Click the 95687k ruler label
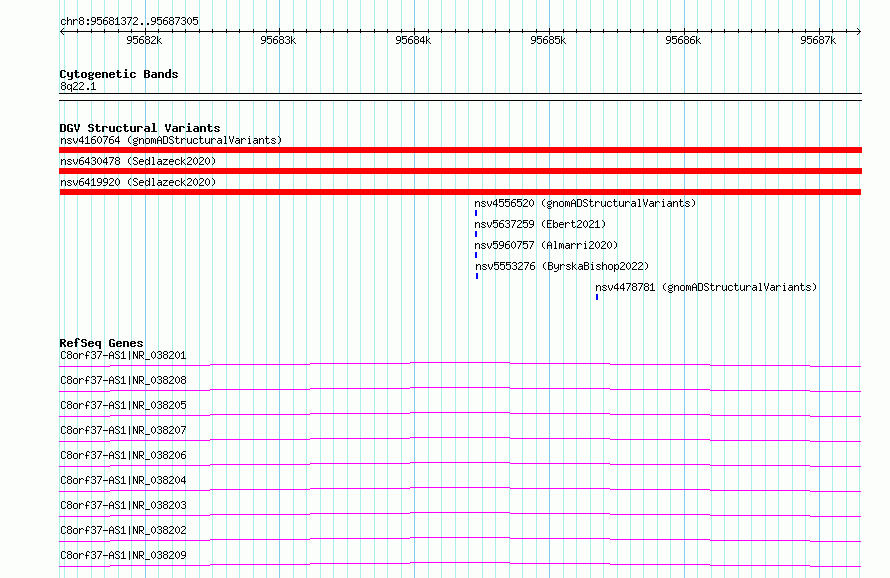 tap(818, 40)
